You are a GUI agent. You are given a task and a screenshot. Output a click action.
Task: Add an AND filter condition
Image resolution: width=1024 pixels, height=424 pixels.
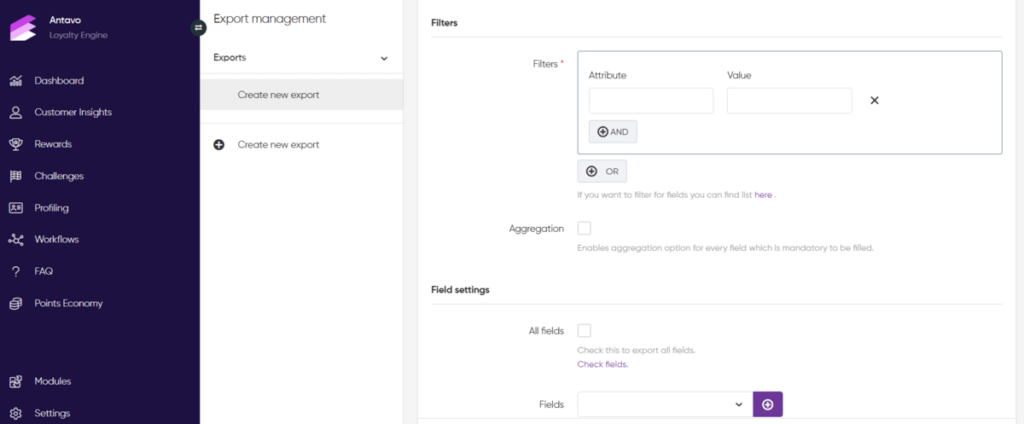pos(613,132)
